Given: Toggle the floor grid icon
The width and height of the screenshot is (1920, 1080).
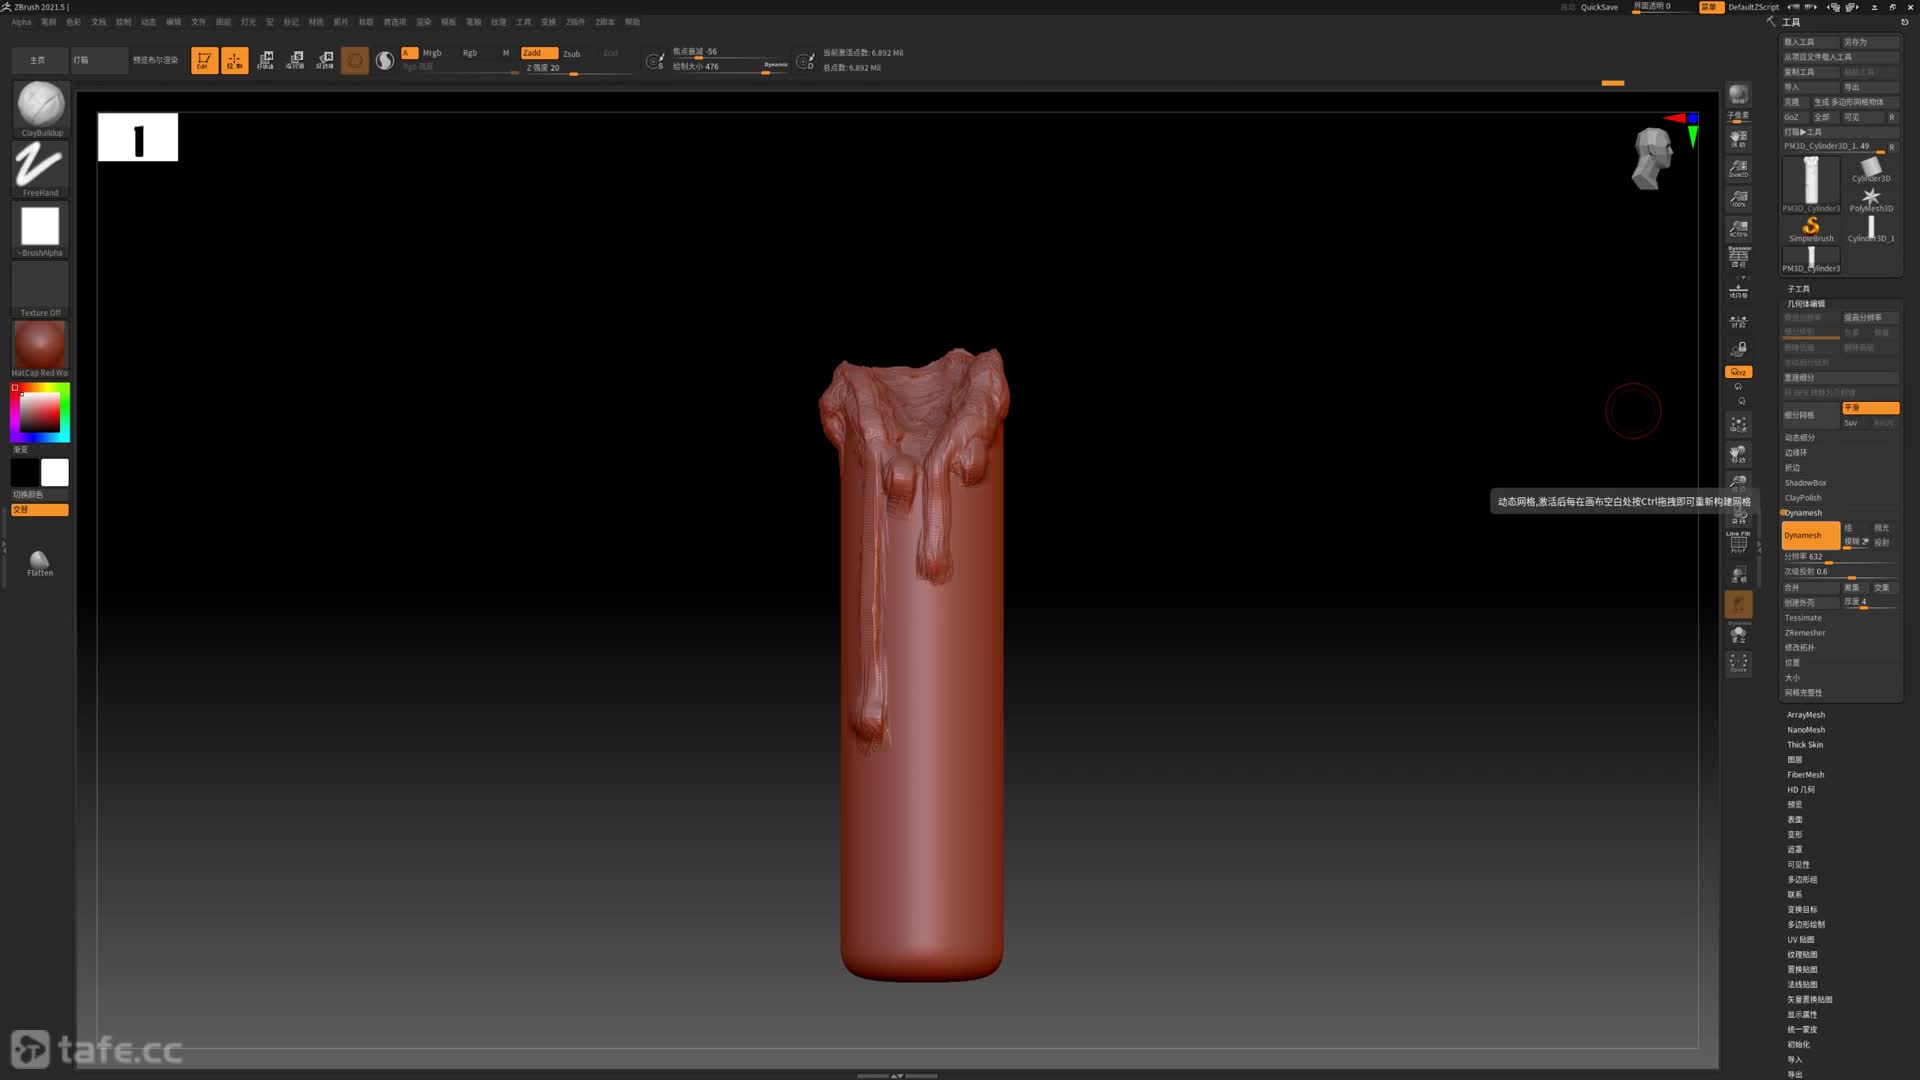Looking at the screenshot, I should [1738, 290].
